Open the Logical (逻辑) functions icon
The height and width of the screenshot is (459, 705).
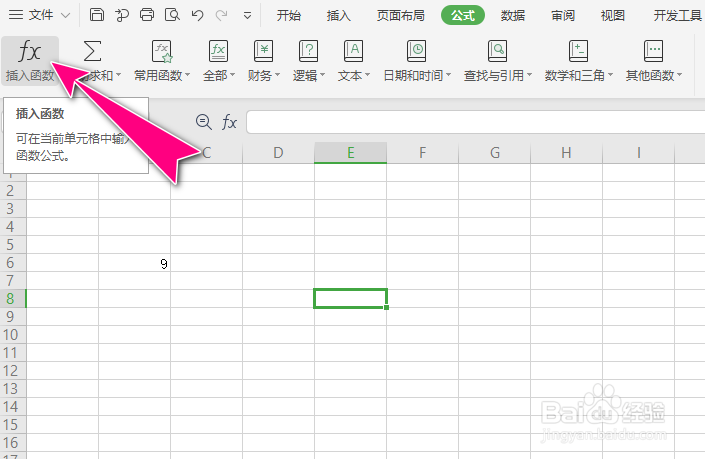[x=308, y=51]
